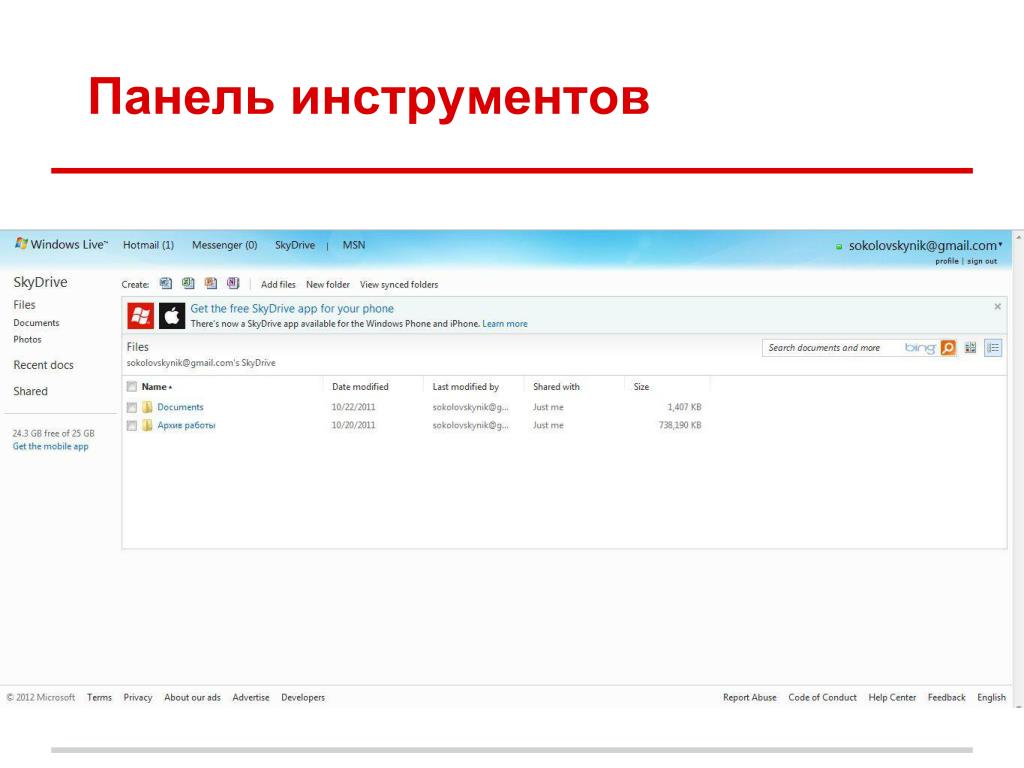Click the Bing search button
The height and width of the screenshot is (768, 1024).
coord(948,348)
